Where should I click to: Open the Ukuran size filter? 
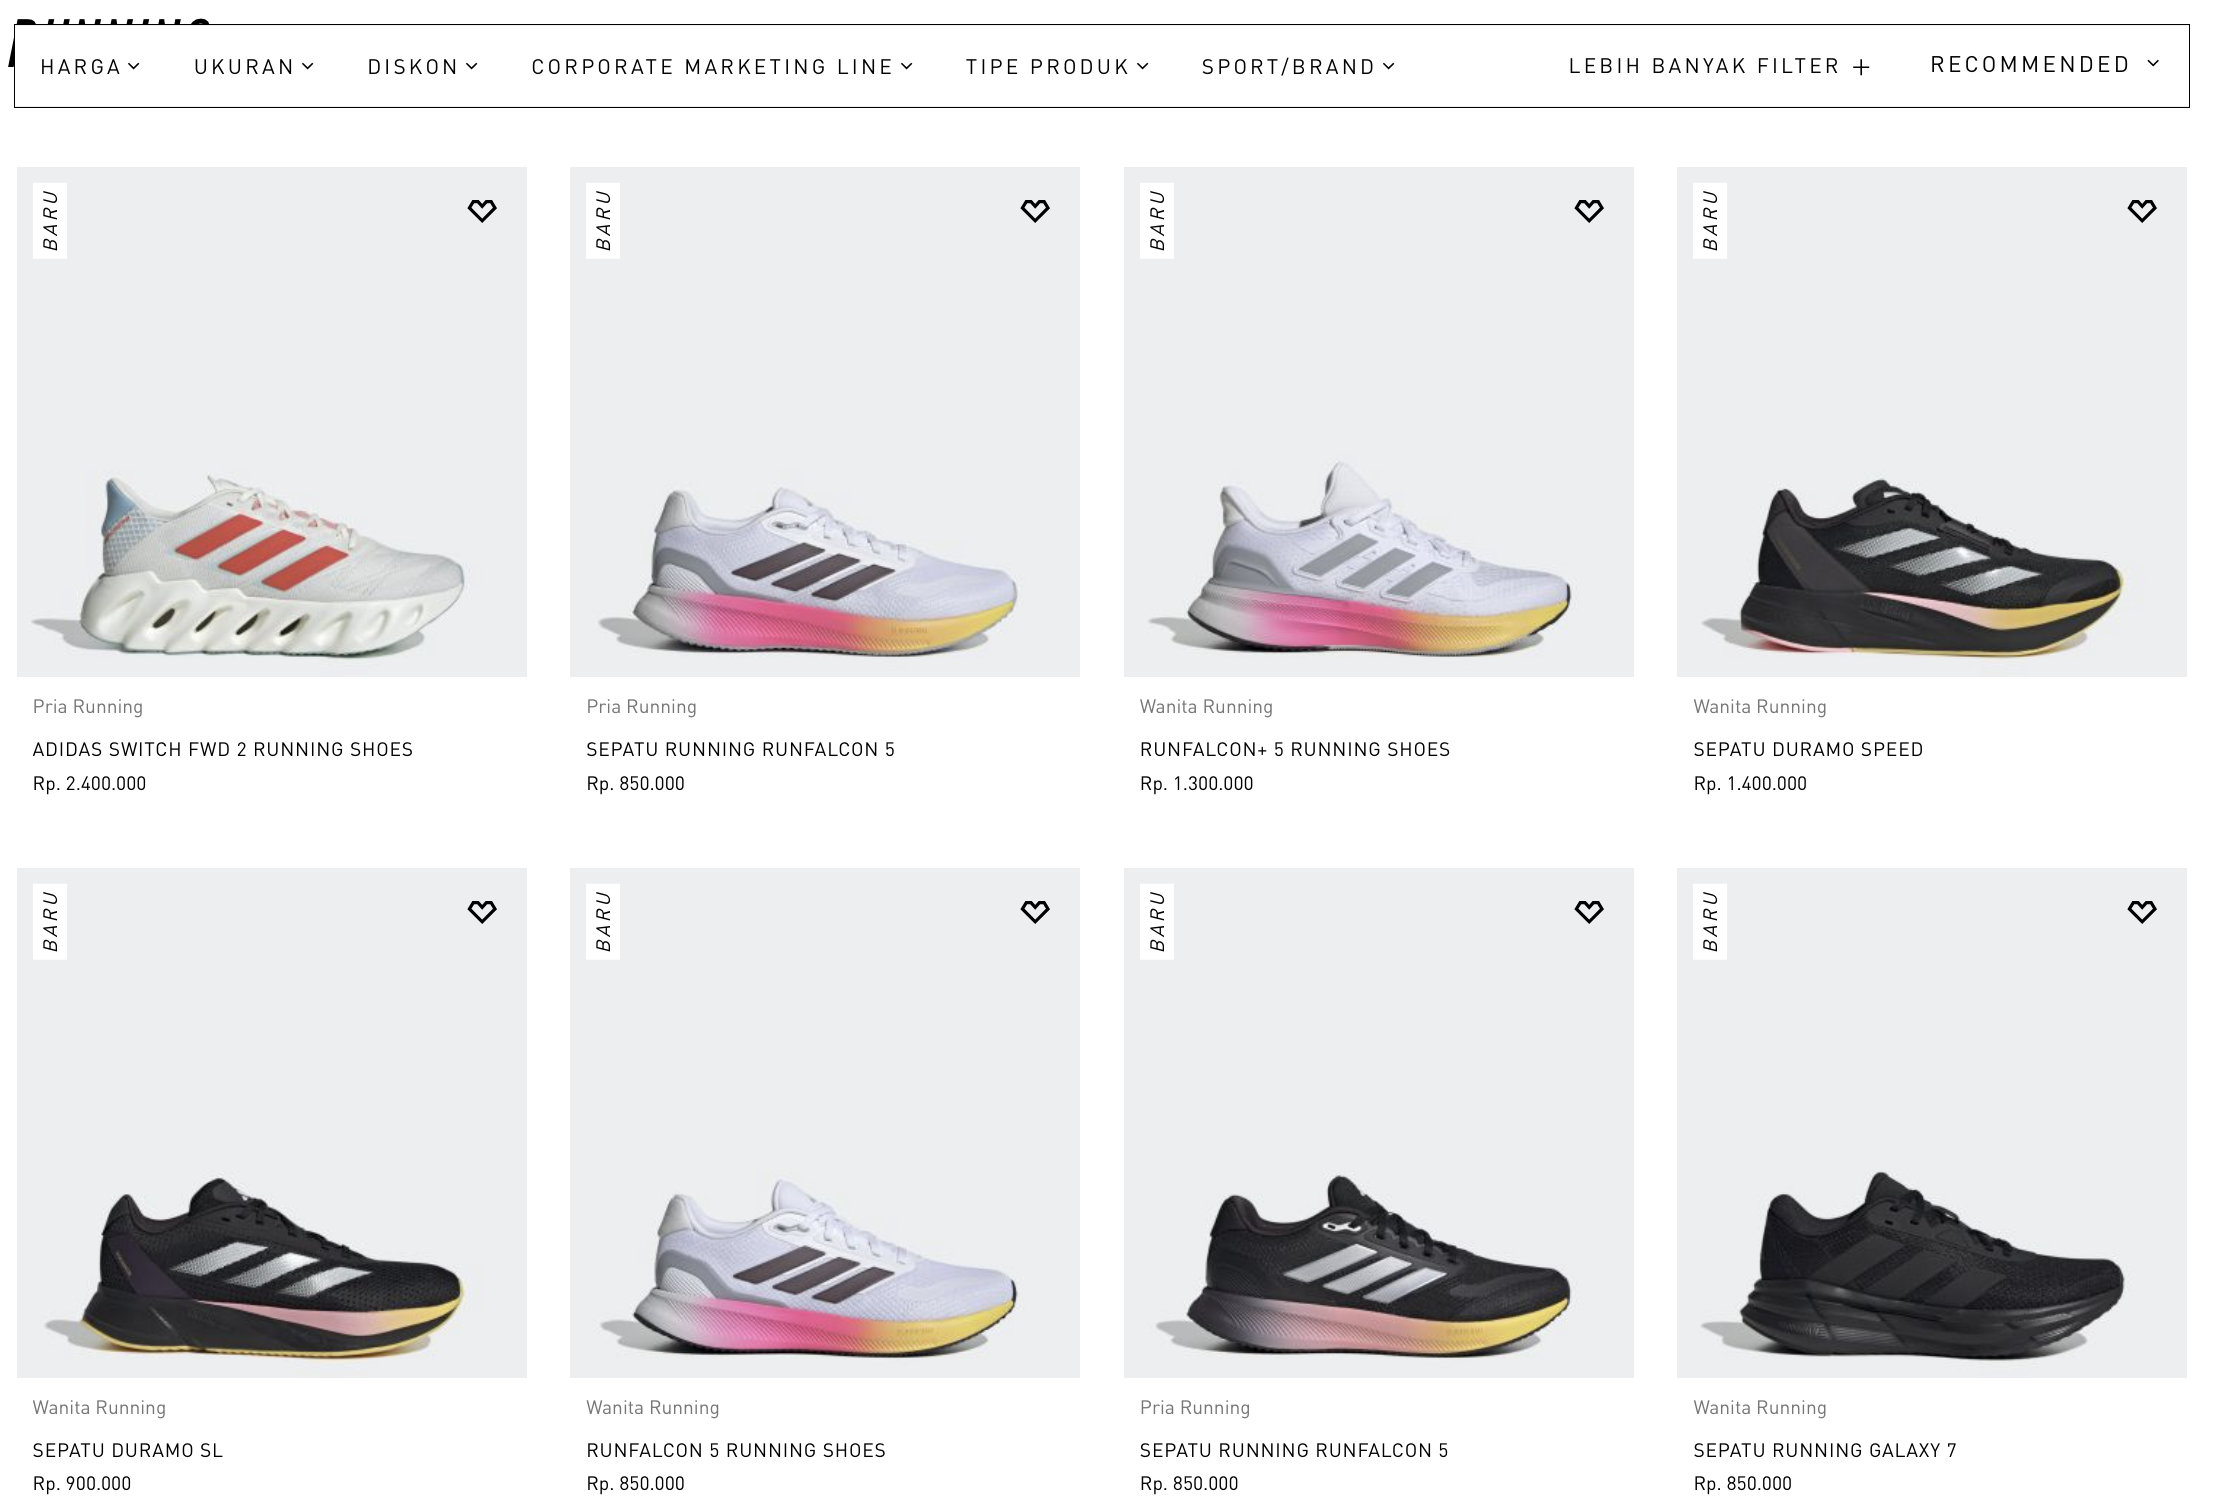pyautogui.click(x=254, y=67)
